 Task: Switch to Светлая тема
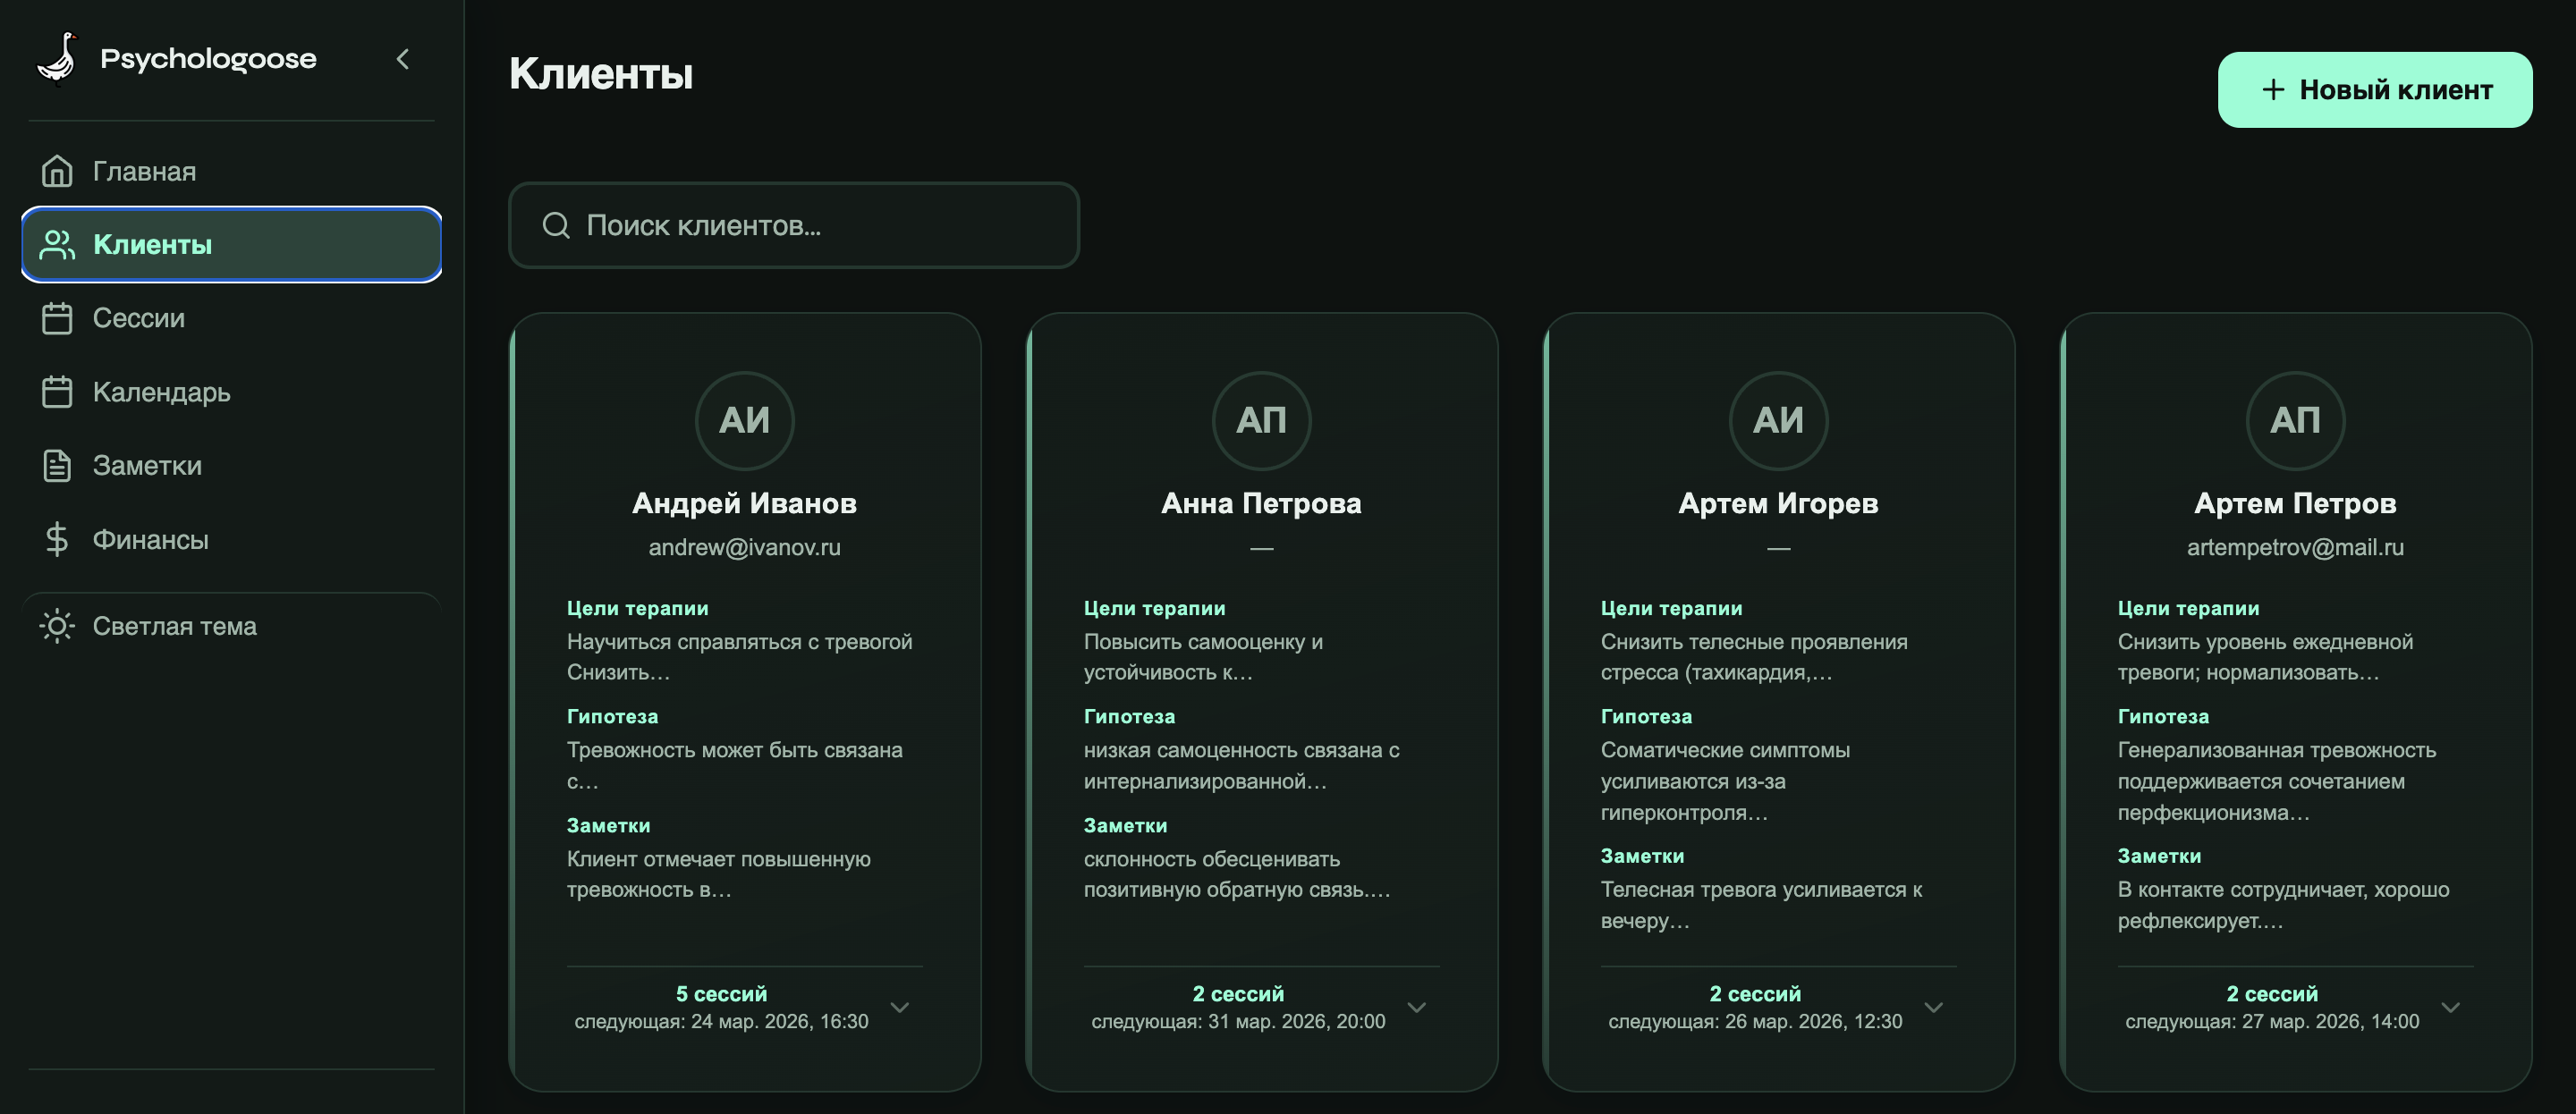(x=231, y=626)
